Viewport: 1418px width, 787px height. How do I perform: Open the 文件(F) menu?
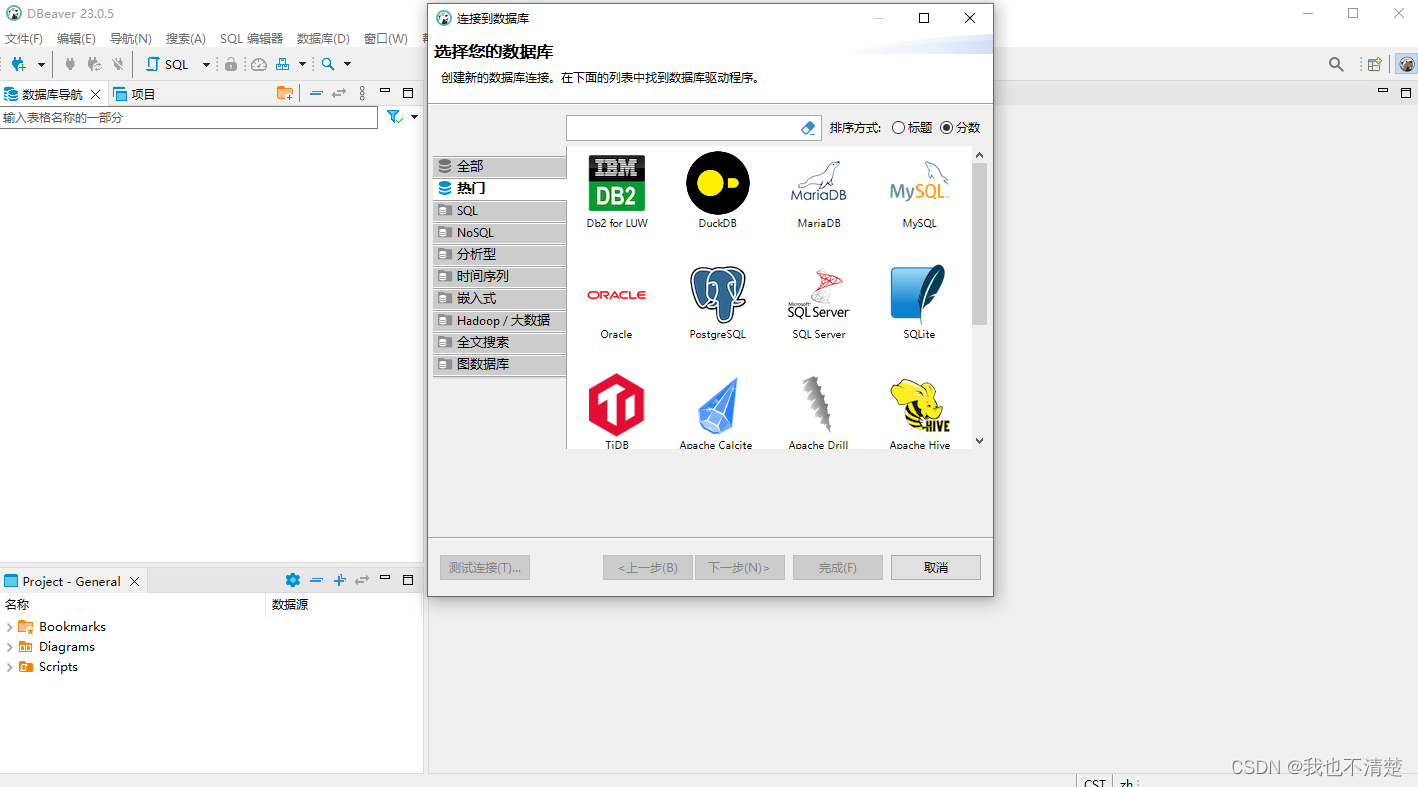24,38
